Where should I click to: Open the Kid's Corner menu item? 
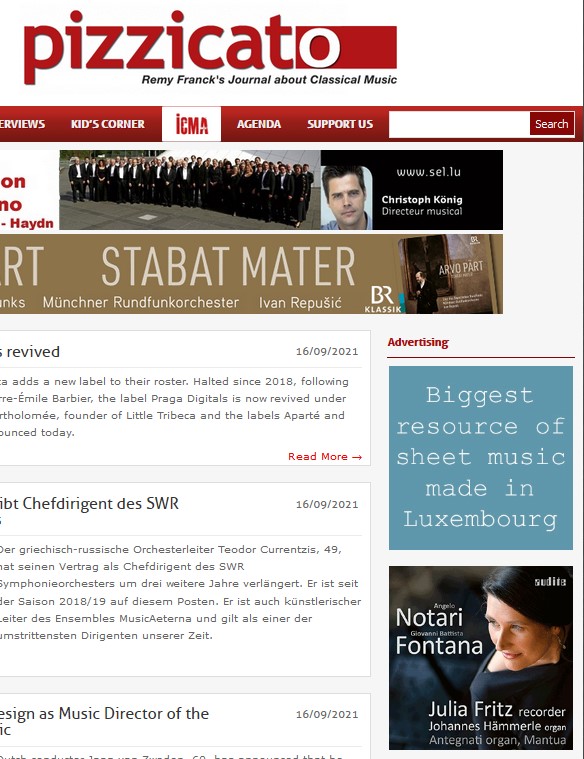(x=108, y=124)
